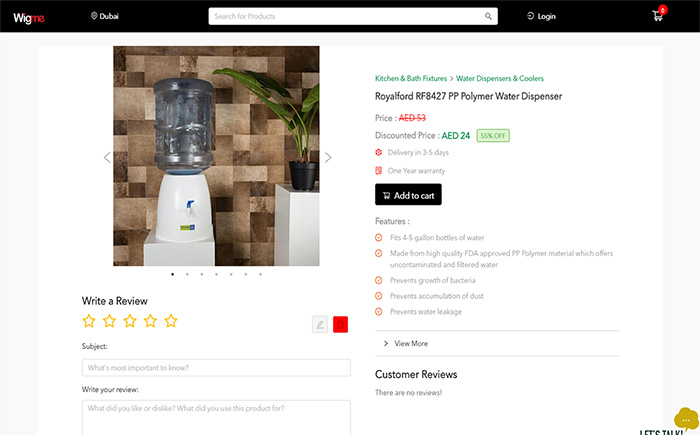Screen dimensions: 700x435
Task: Click the red delete review icon
Action: (340, 325)
